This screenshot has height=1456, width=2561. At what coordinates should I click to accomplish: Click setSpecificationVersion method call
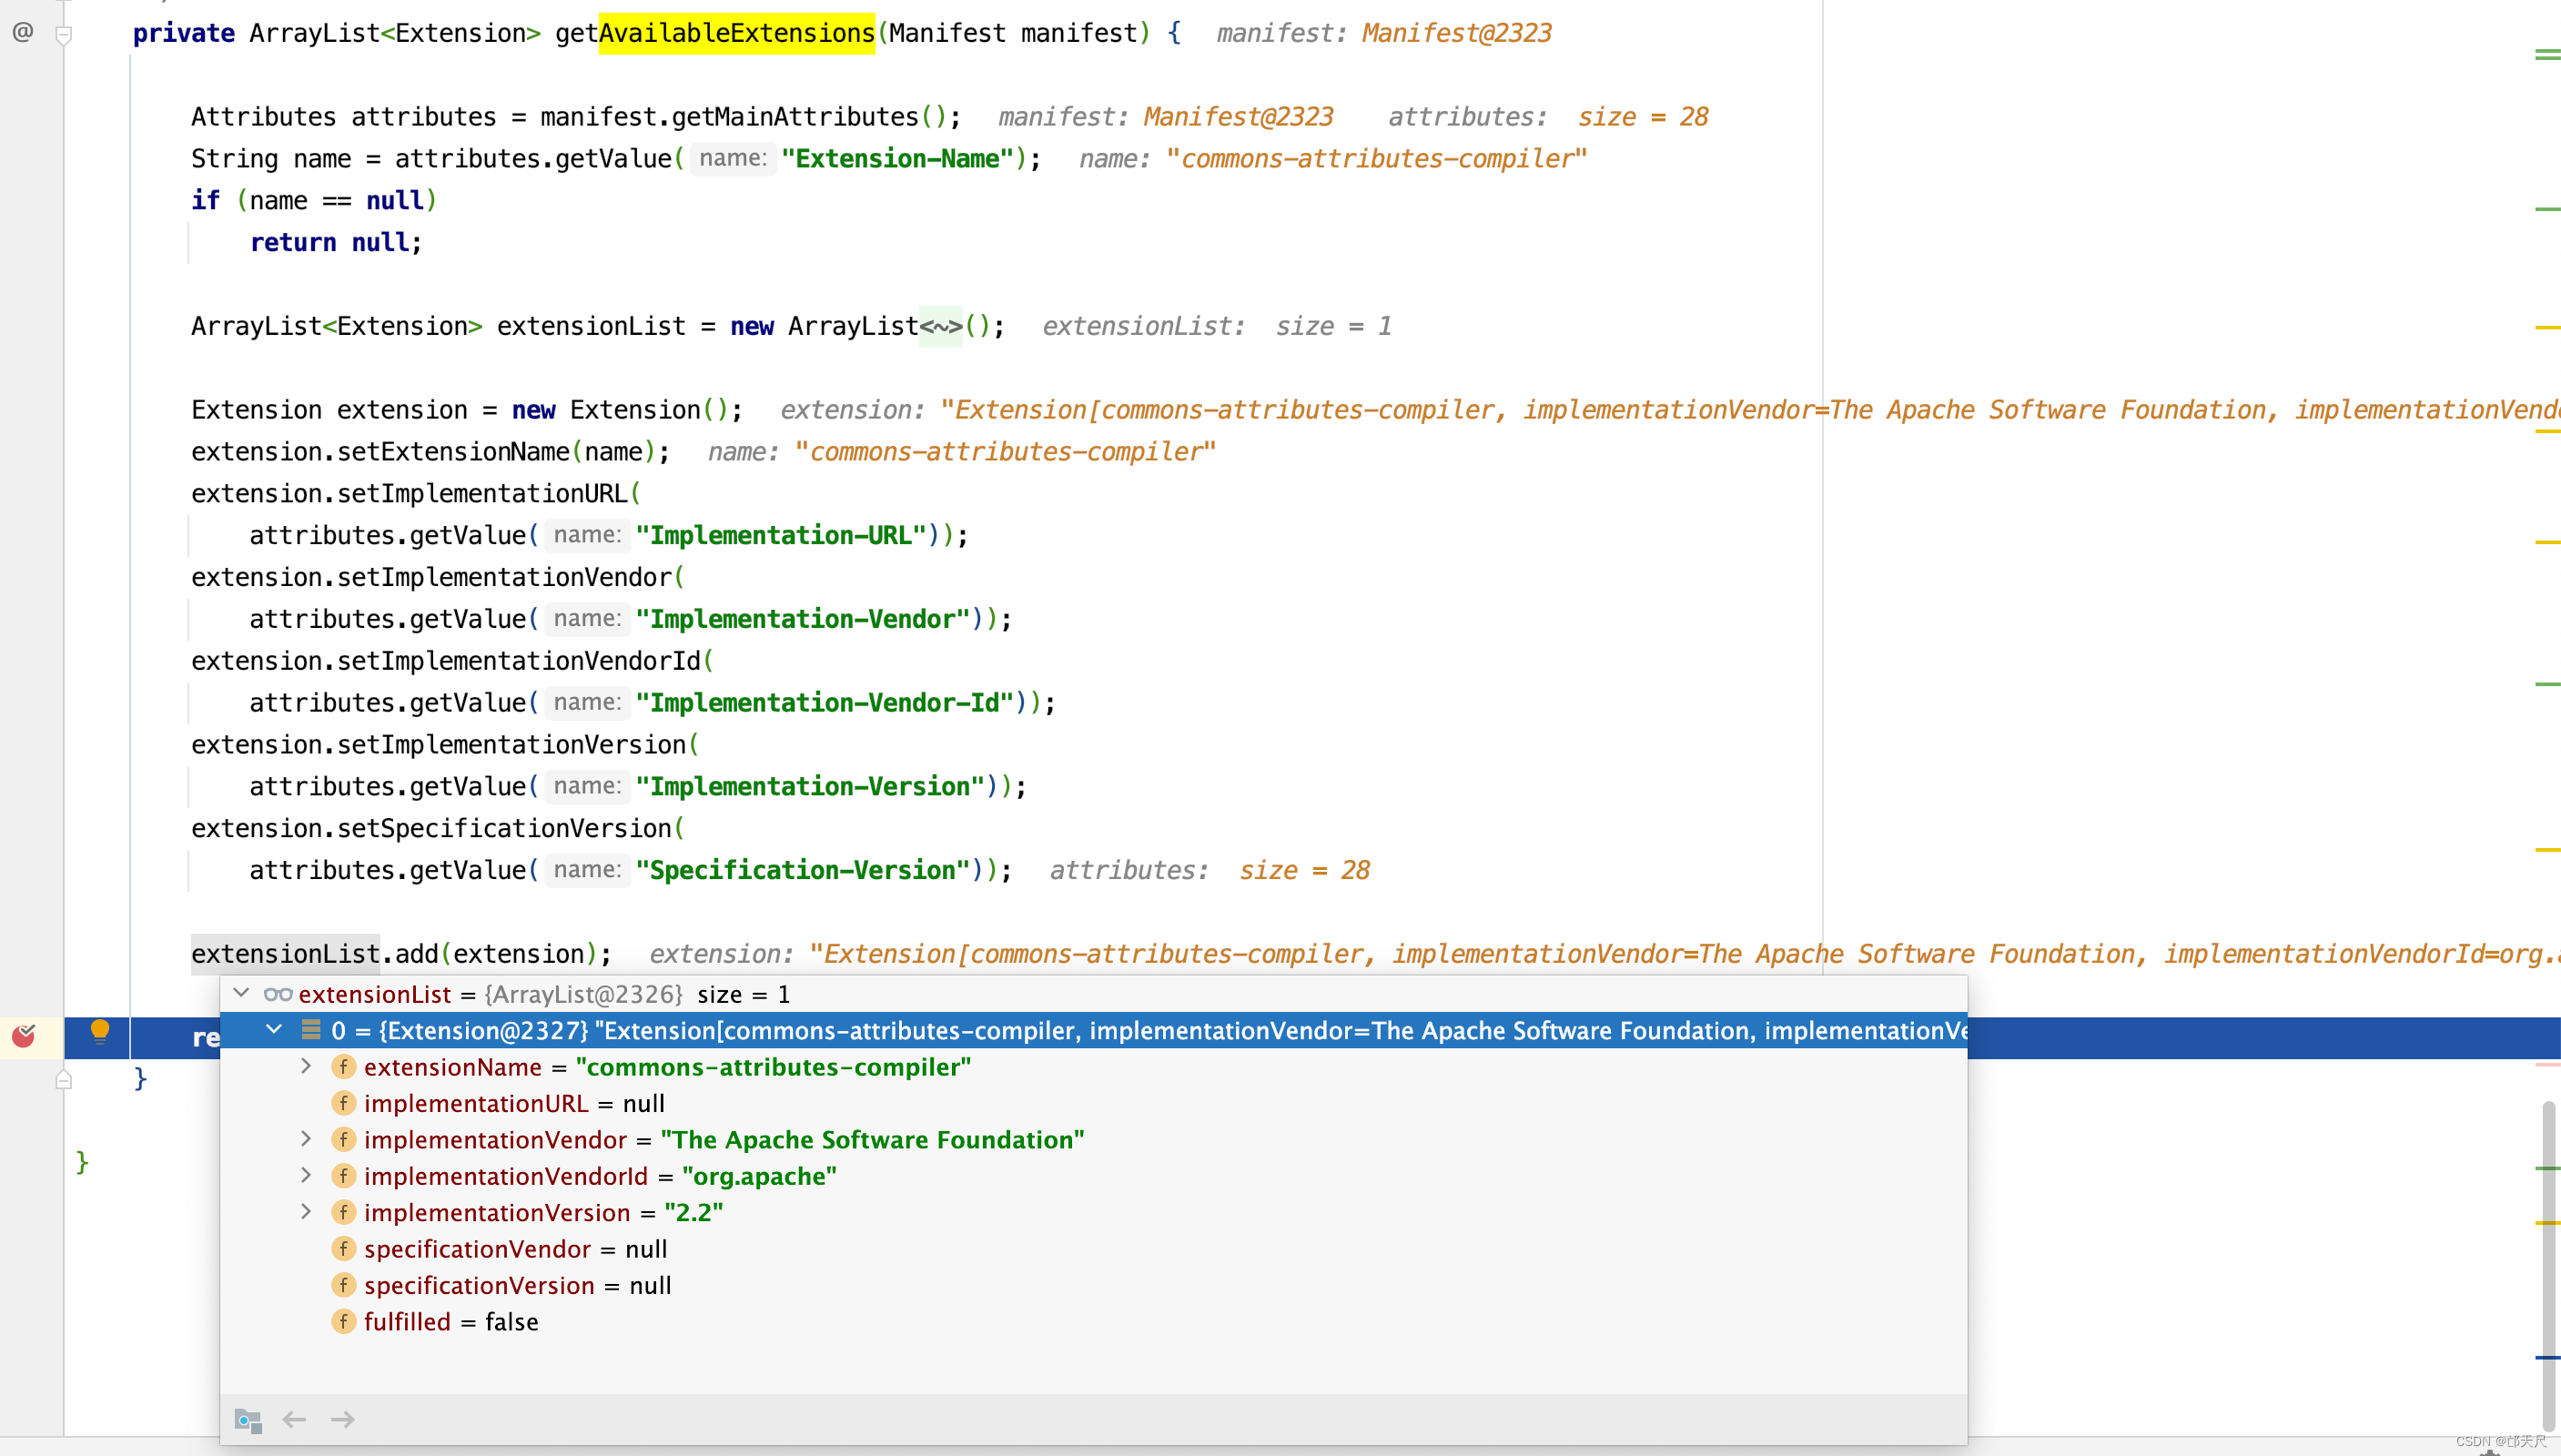coord(504,828)
